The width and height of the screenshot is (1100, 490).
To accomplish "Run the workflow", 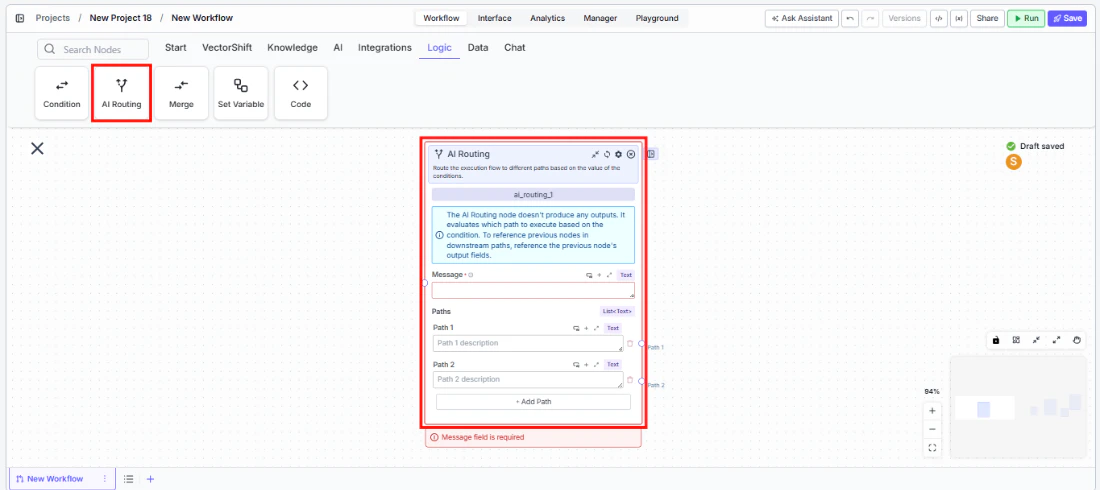I will 1026,18.
